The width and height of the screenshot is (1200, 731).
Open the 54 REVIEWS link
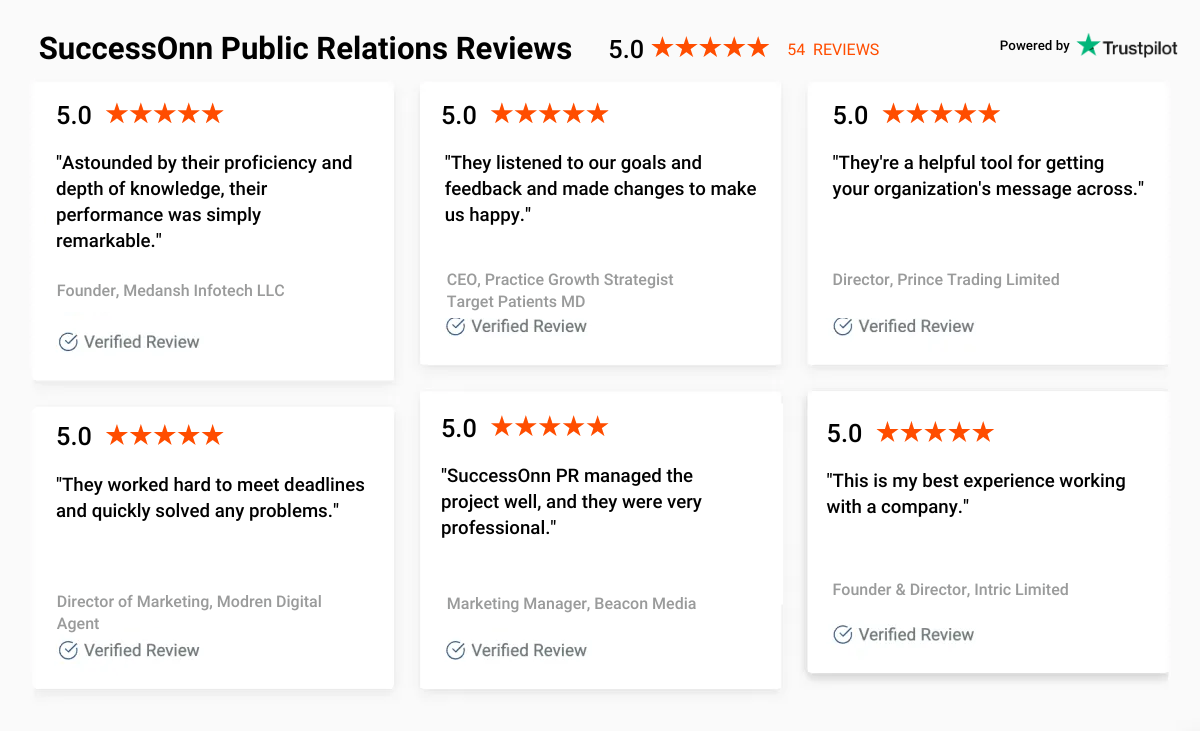point(833,49)
